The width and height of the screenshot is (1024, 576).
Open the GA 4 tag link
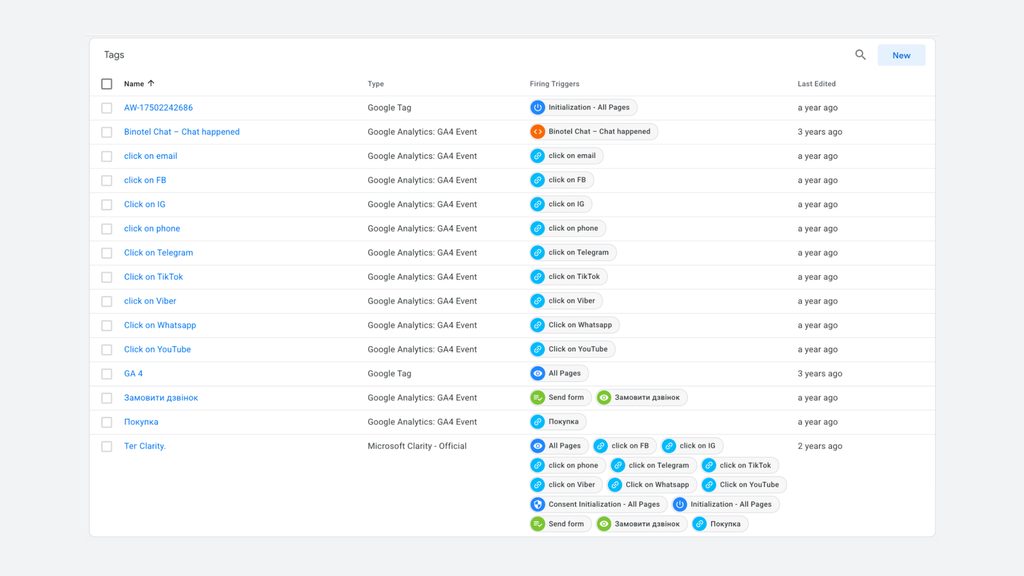click(x=133, y=374)
